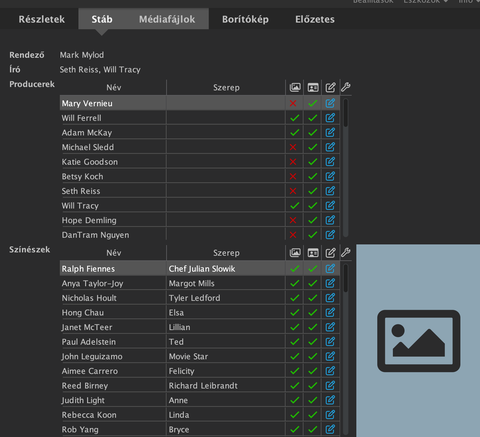Edit Betsy Koch's producer entry
The height and width of the screenshot is (437, 480).
point(330,176)
